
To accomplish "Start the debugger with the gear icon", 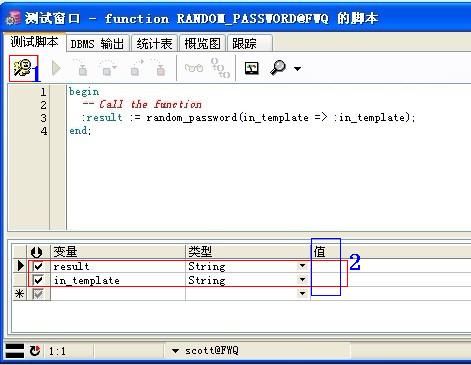I will coord(22,68).
